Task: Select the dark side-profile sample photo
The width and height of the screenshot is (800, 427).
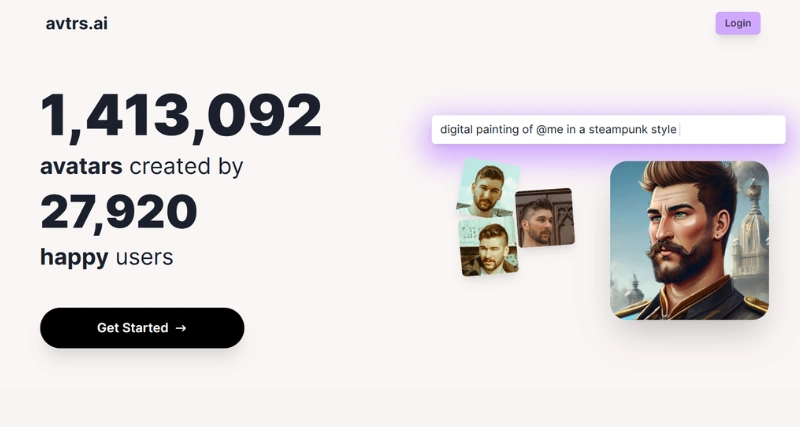Action: pos(545,217)
